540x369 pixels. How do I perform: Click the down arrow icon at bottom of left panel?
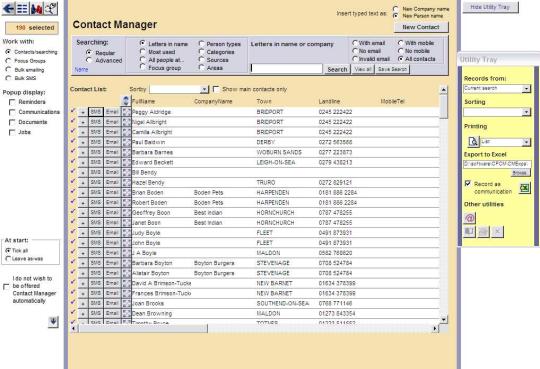pos(53,322)
